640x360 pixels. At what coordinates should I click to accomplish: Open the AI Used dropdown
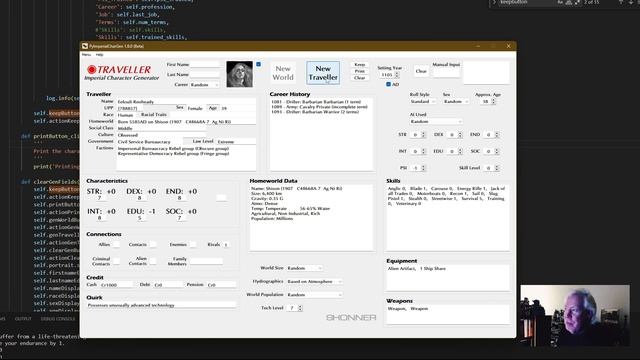[x=436, y=121]
